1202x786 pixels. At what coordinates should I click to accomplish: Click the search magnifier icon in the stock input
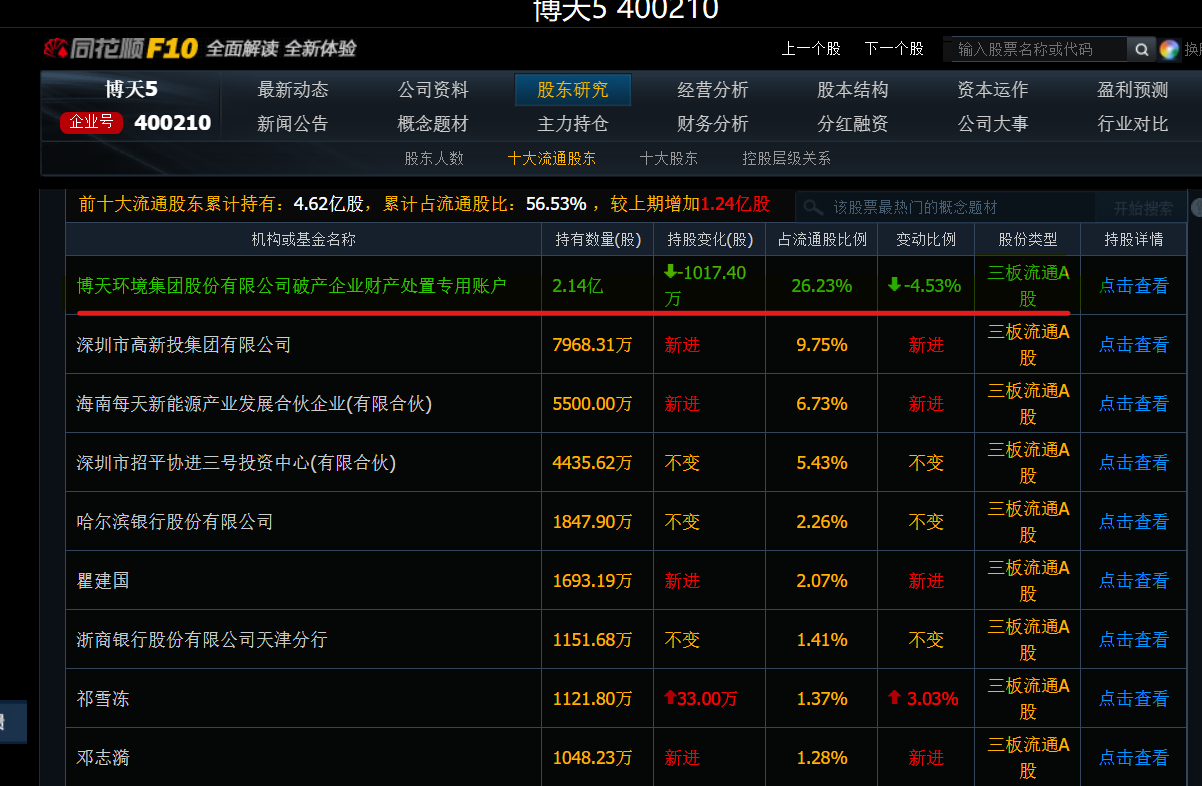1141,49
